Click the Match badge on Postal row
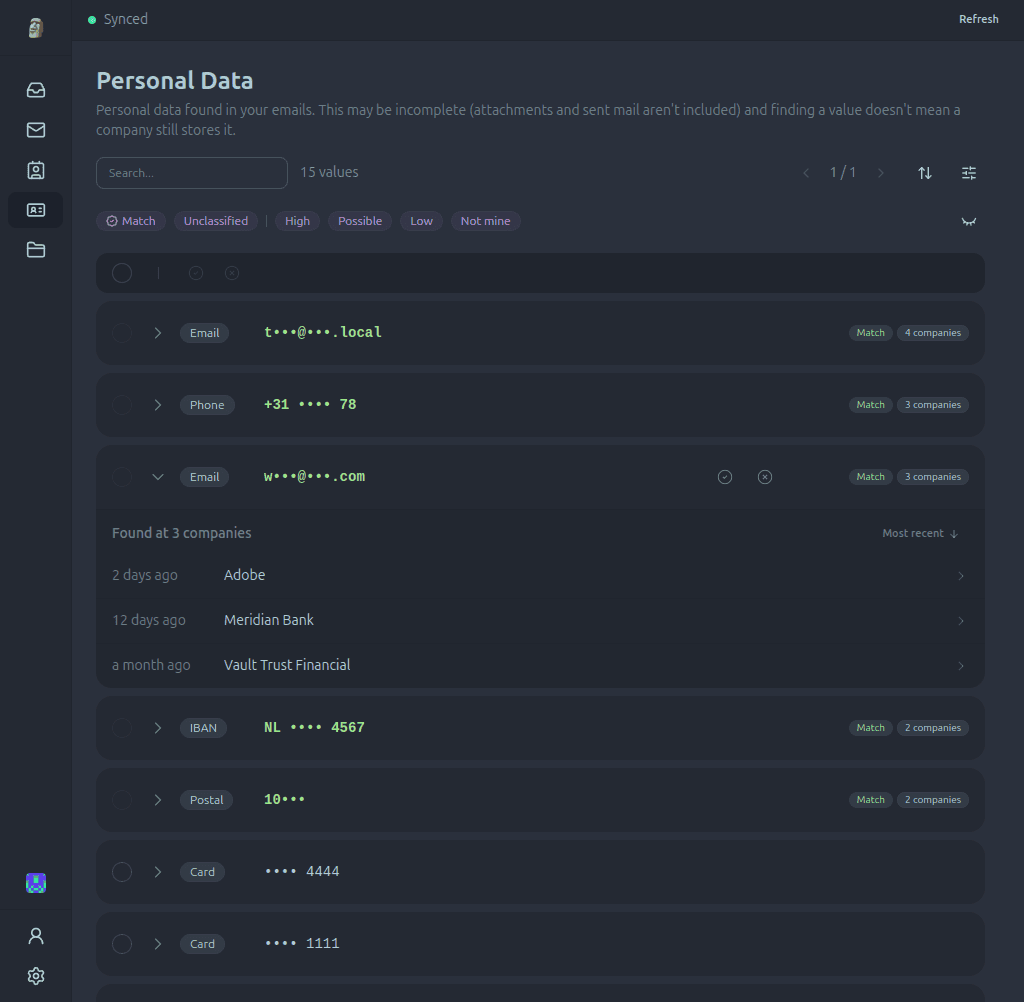1024x1002 pixels. 871,800
